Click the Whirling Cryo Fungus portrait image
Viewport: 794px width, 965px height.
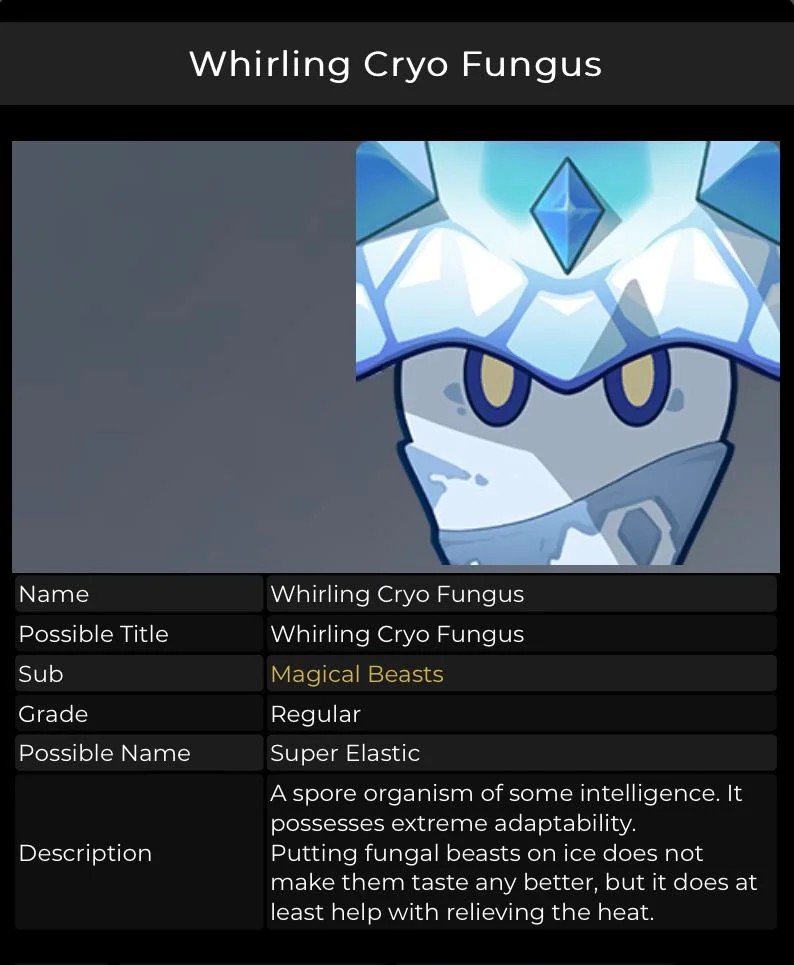tap(567, 353)
